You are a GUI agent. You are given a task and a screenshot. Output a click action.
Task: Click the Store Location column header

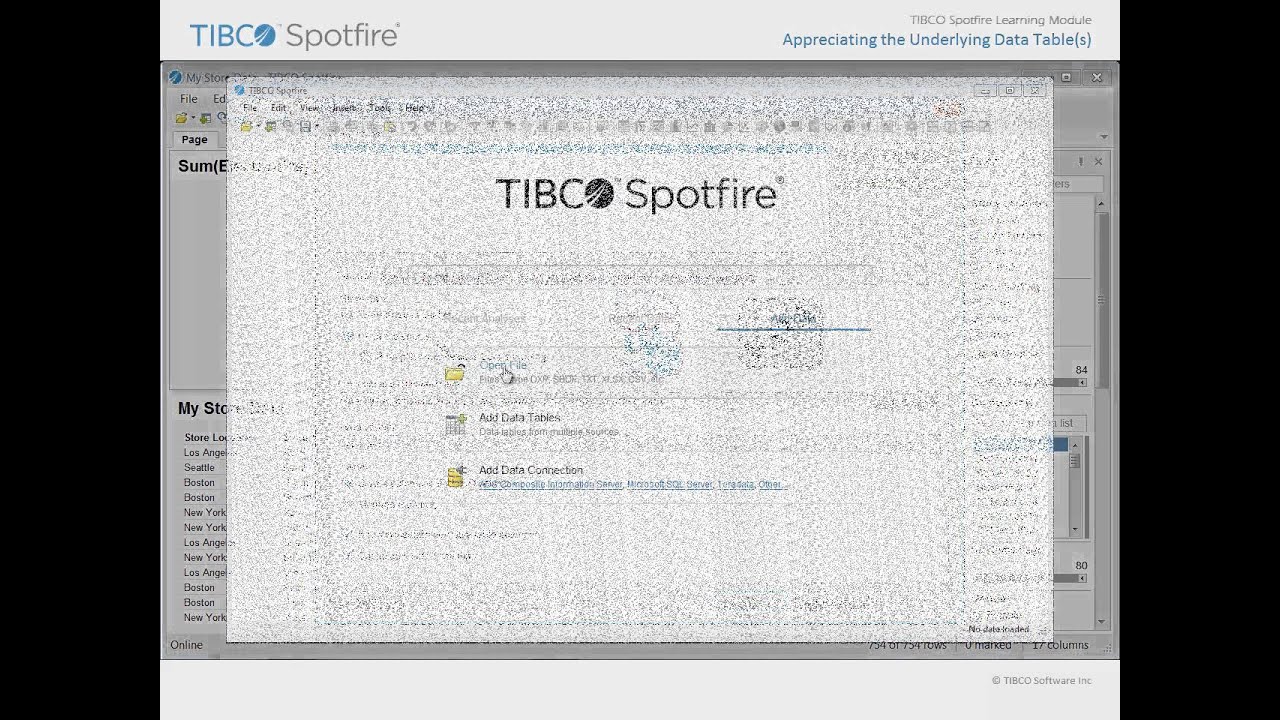pos(206,438)
